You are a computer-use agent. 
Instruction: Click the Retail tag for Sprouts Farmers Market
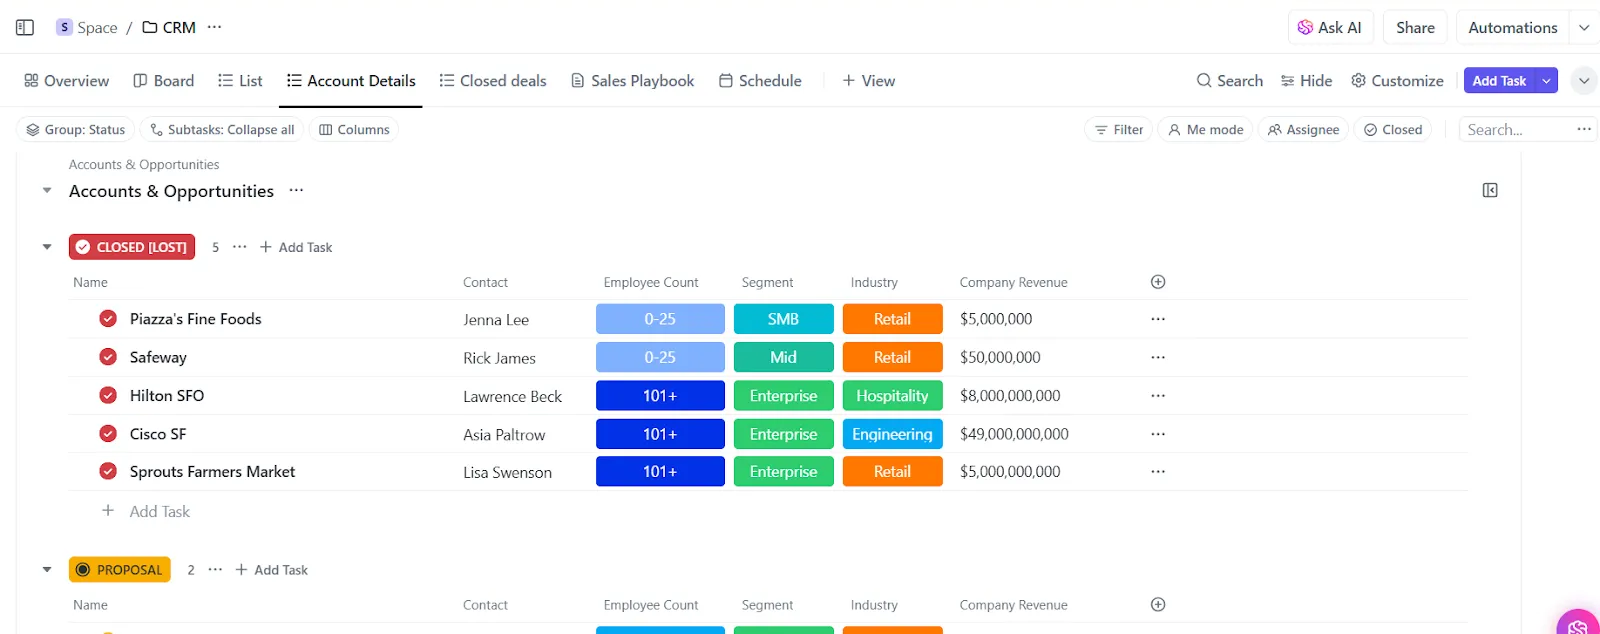tap(892, 471)
